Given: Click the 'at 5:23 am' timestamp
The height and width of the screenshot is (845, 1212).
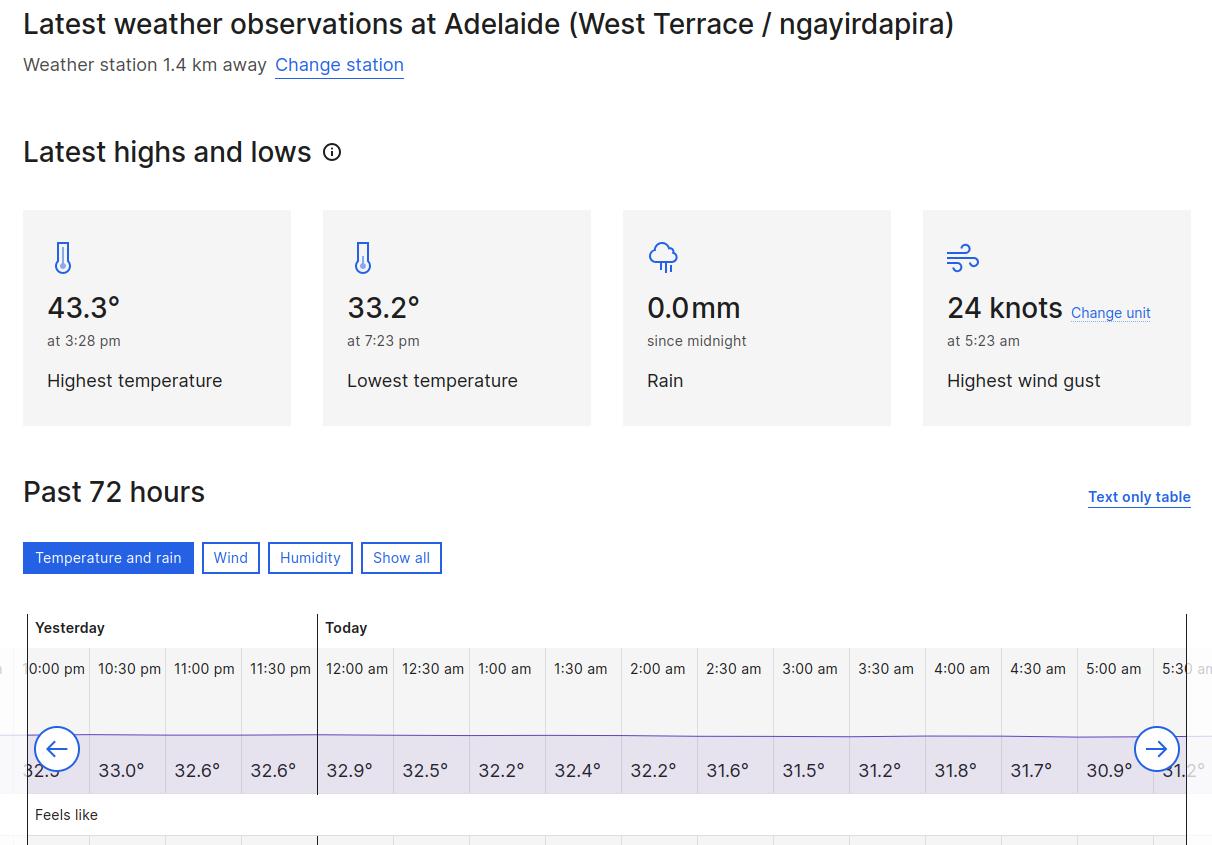Looking at the screenshot, I should point(983,341).
